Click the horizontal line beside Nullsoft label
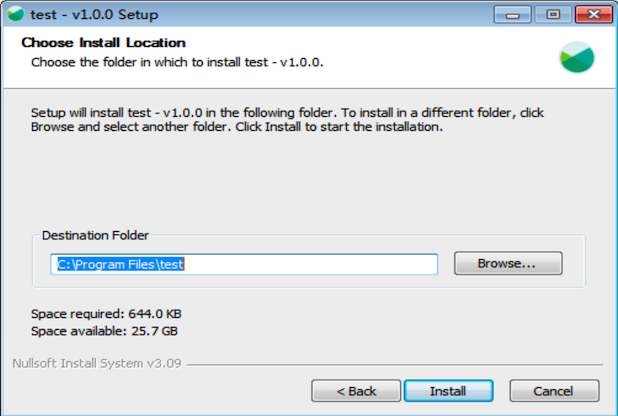Viewport: 618px width, 416px height. coord(400,364)
